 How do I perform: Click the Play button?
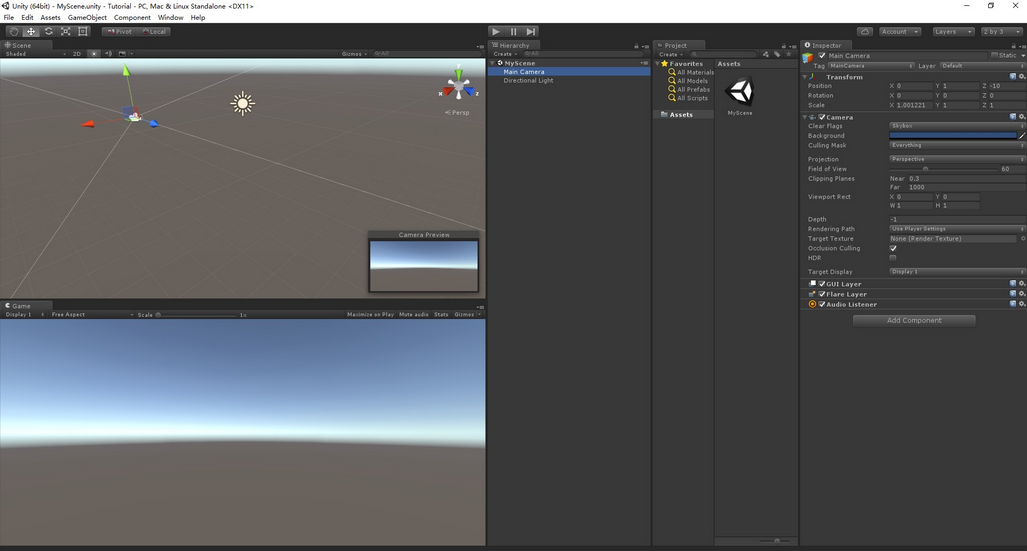pyautogui.click(x=496, y=31)
